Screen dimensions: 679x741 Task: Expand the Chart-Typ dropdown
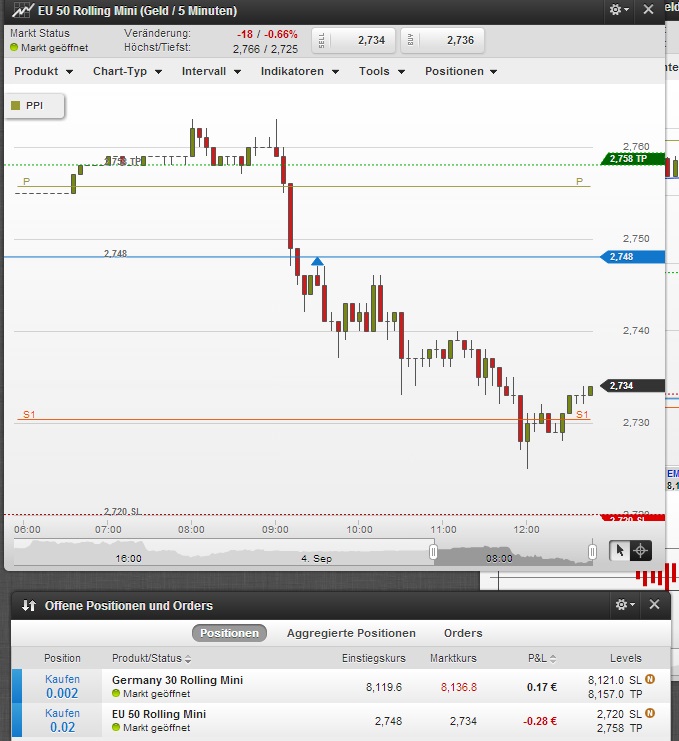[x=126, y=72]
